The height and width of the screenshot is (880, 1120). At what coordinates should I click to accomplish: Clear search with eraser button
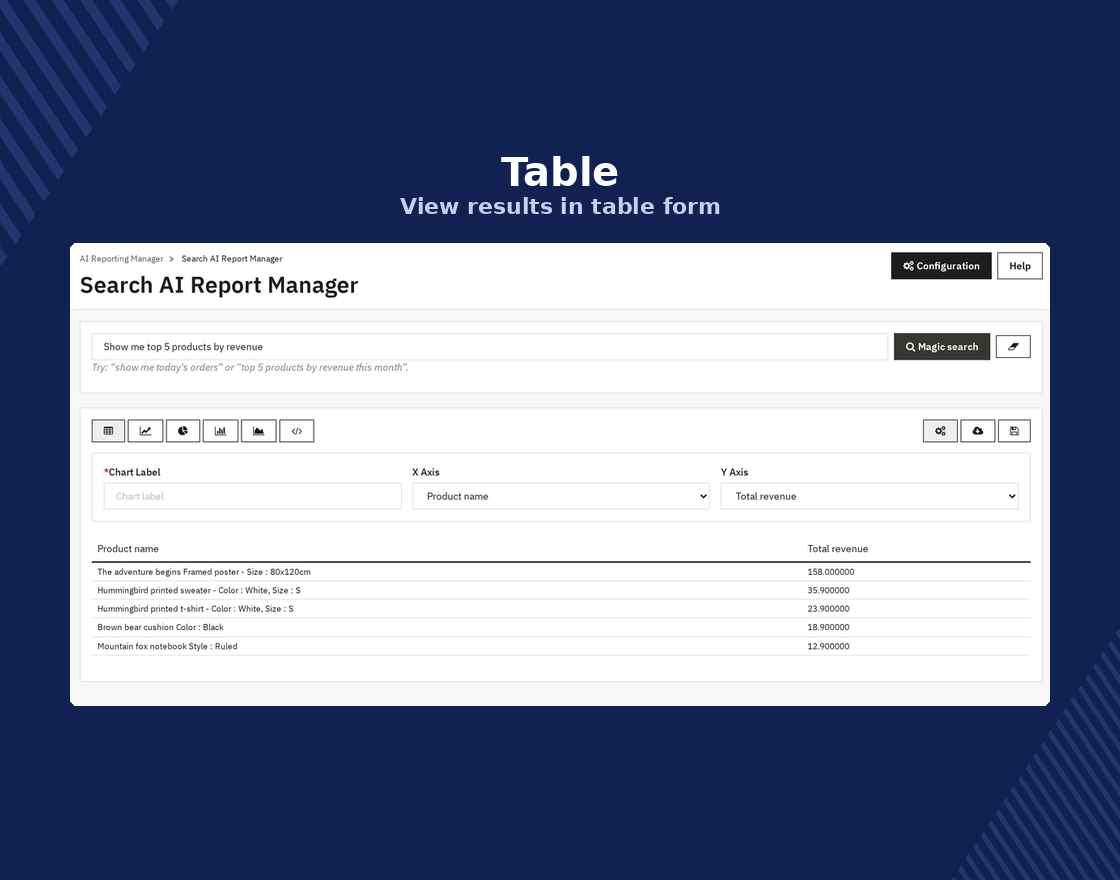(x=1013, y=346)
